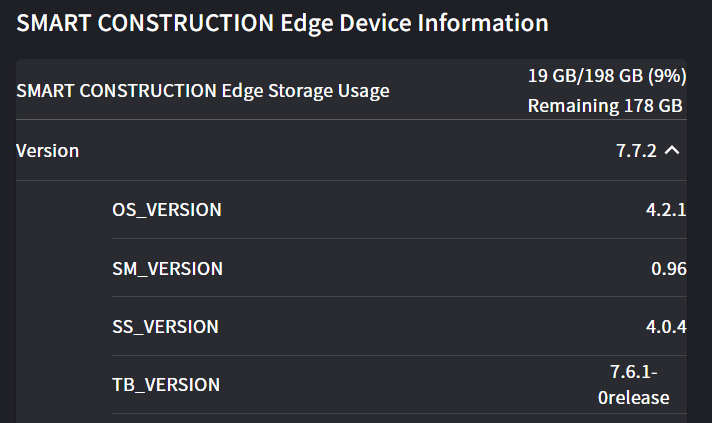Select the OS_VERSION label
The image size is (712, 423).
point(167,210)
